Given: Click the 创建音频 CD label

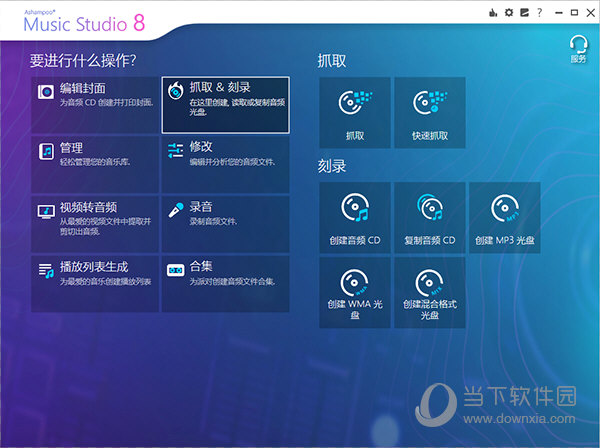Looking at the screenshot, I should [355, 240].
